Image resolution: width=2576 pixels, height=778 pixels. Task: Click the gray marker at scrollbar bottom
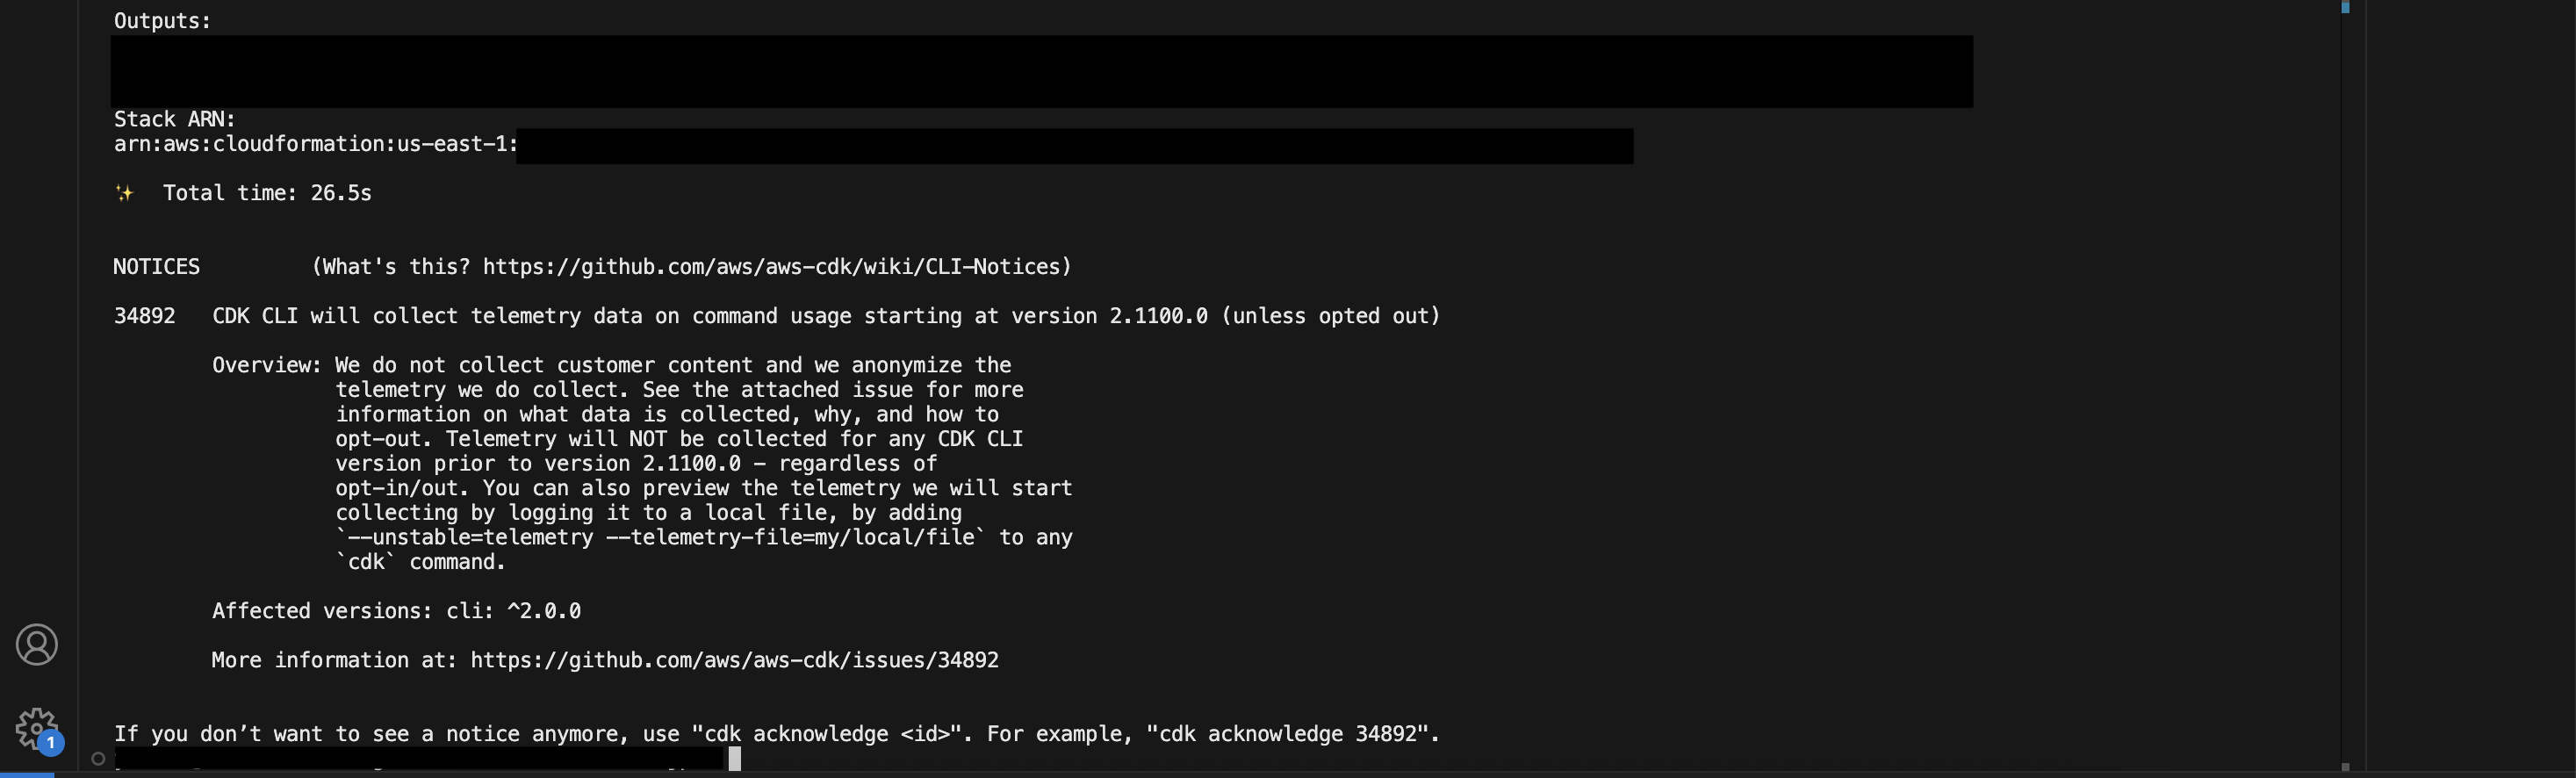pyautogui.click(x=2345, y=767)
